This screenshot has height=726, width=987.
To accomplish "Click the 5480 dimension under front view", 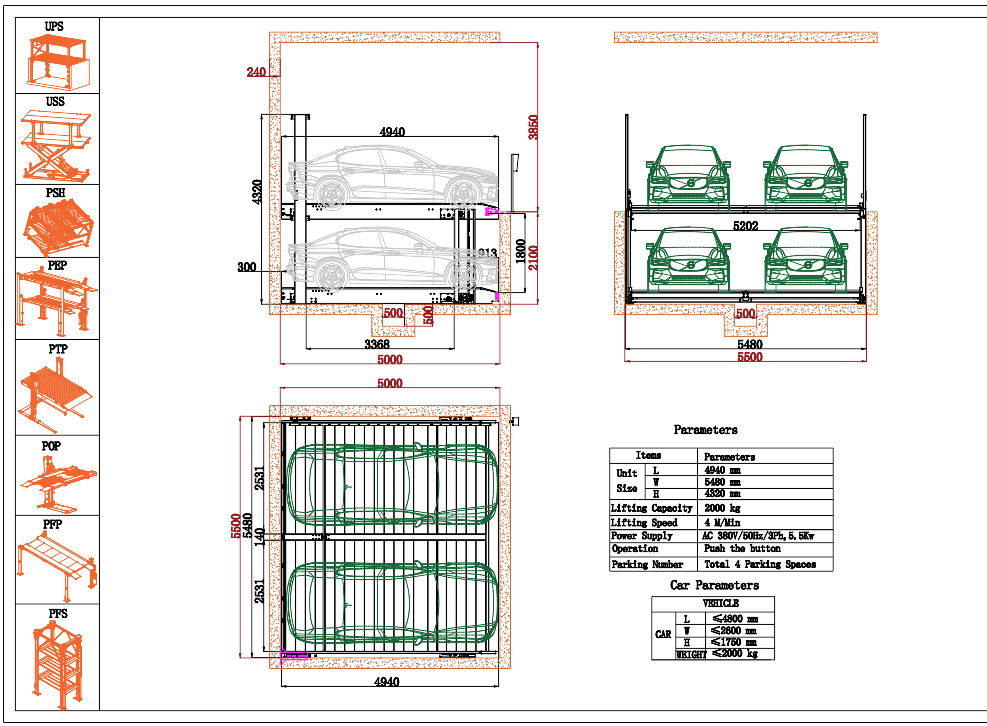I will point(750,344).
